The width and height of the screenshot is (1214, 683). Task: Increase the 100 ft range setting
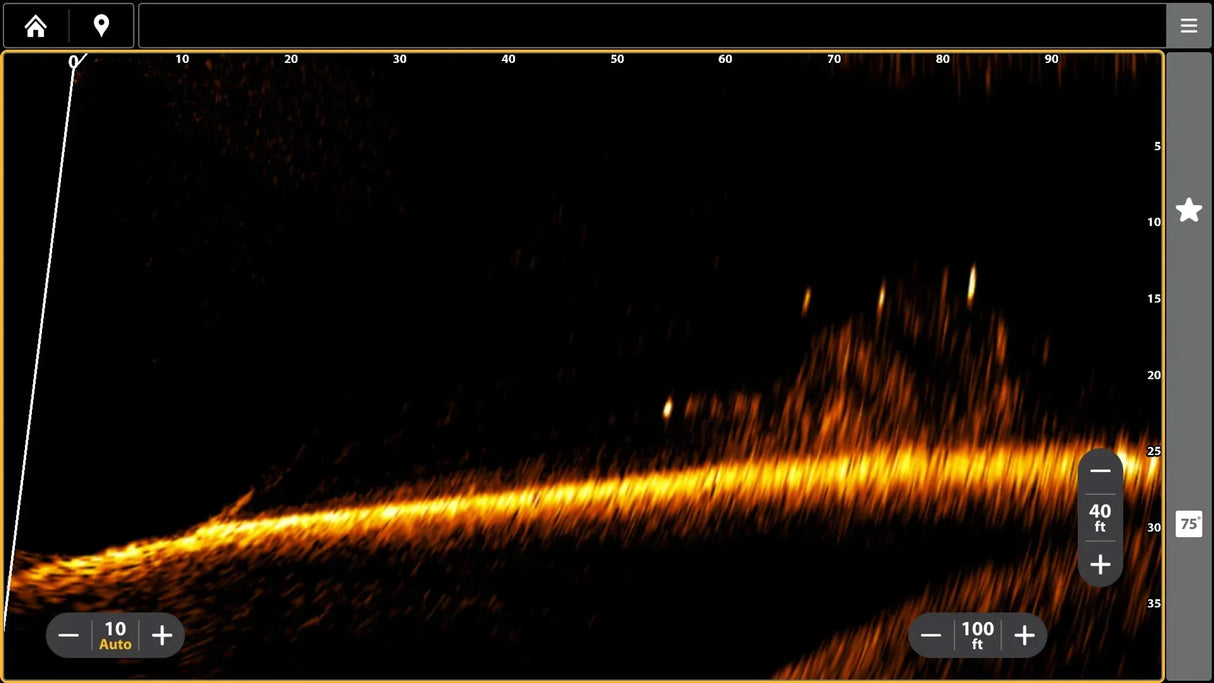[x=1024, y=634]
